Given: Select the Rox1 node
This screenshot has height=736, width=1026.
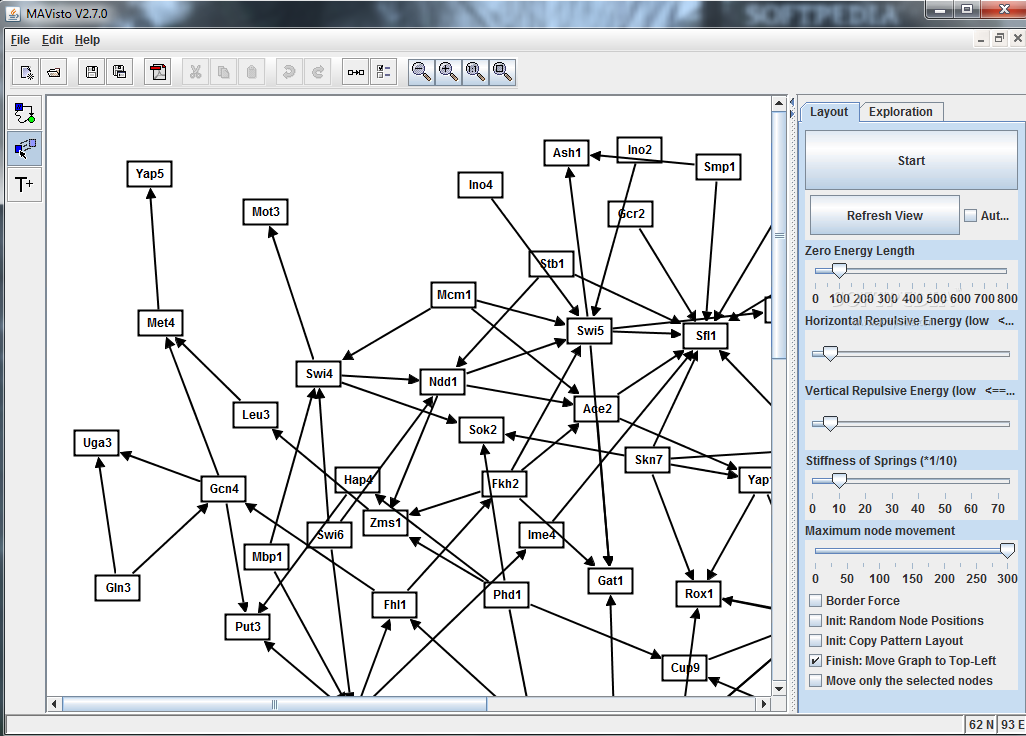Looking at the screenshot, I should (x=698, y=594).
